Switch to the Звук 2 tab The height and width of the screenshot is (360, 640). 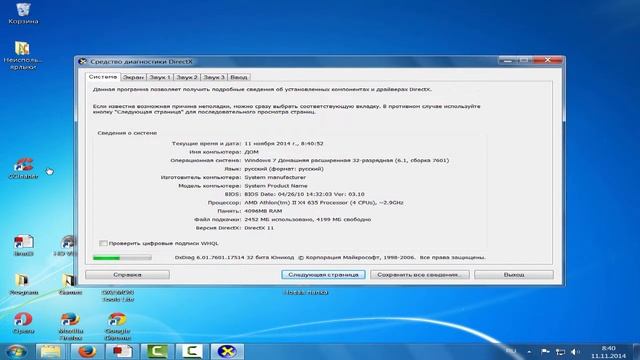pyautogui.click(x=187, y=77)
